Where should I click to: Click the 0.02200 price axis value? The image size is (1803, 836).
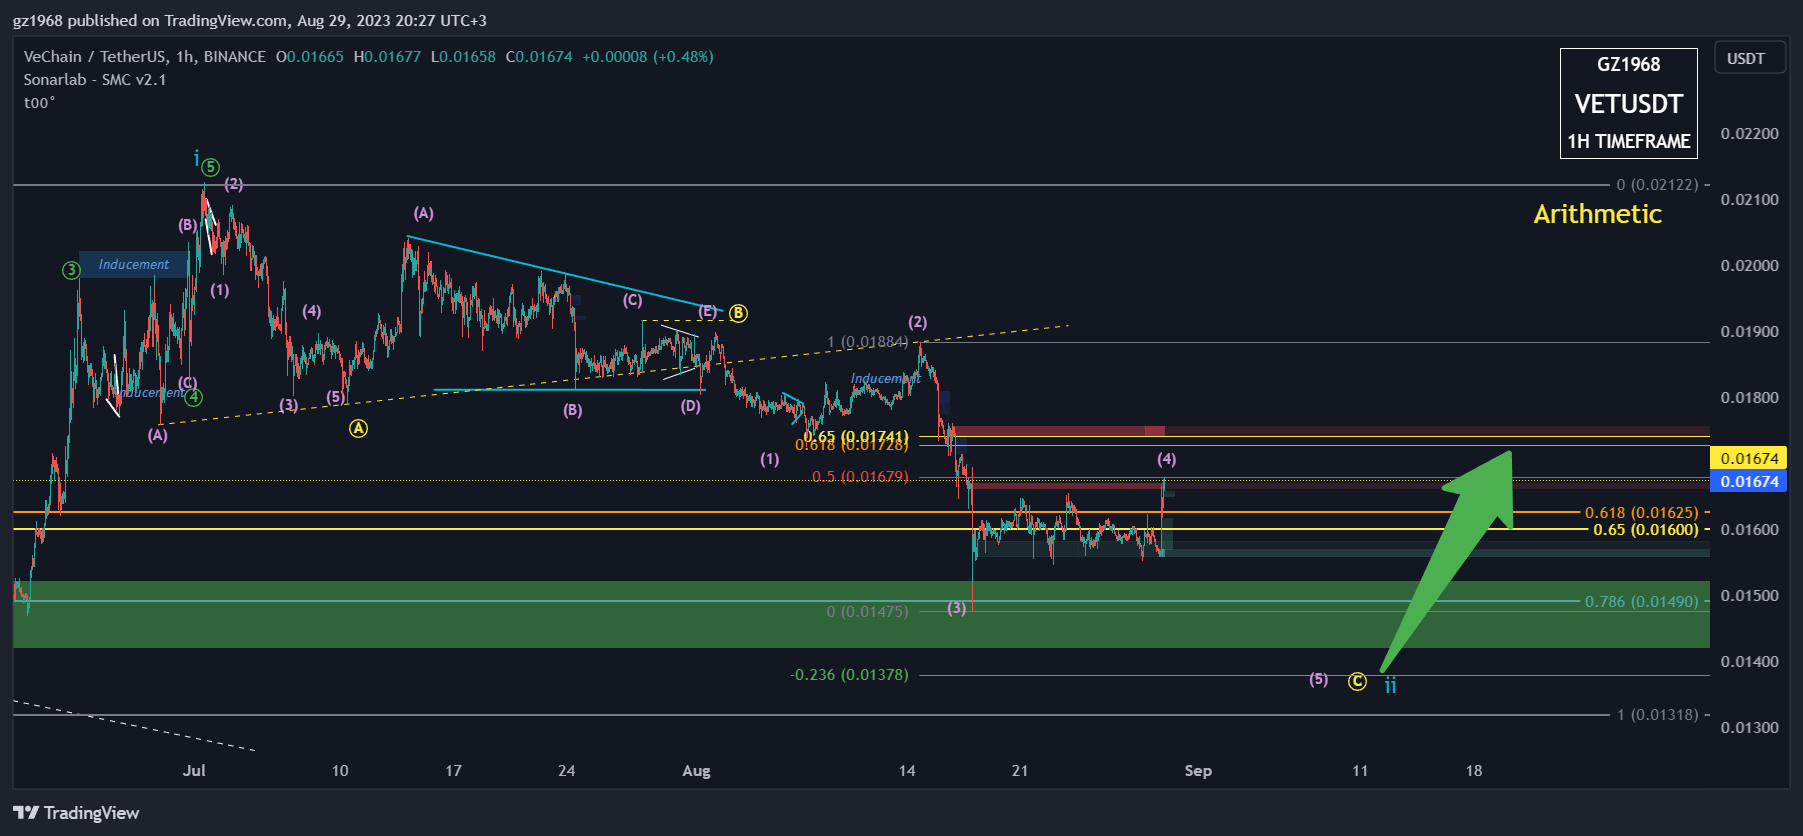[1749, 134]
